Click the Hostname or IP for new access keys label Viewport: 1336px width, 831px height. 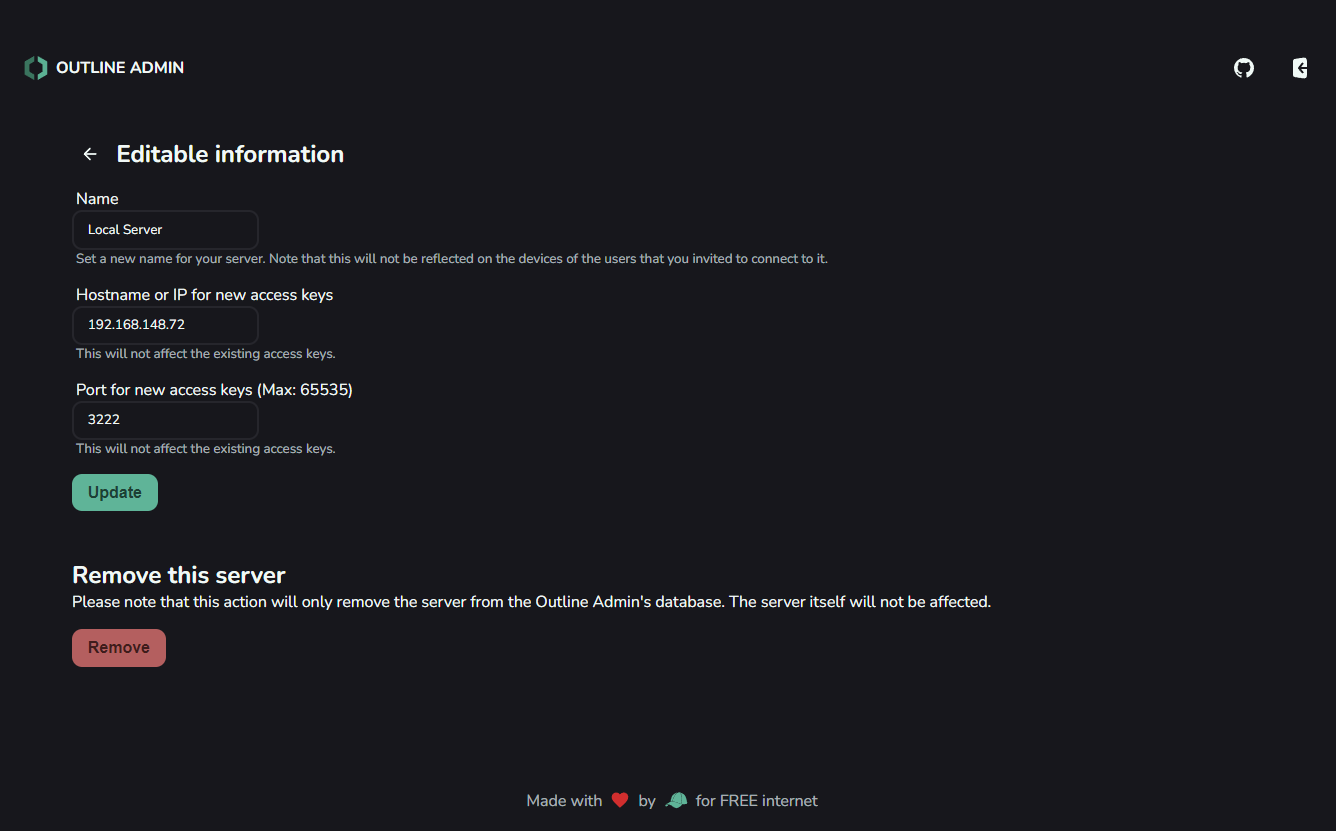click(205, 295)
